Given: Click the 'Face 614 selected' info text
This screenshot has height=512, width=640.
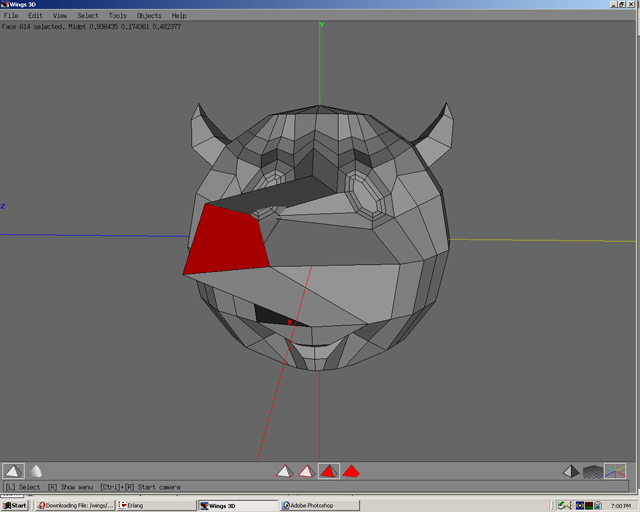Looking at the screenshot, I should tap(33, 27).
